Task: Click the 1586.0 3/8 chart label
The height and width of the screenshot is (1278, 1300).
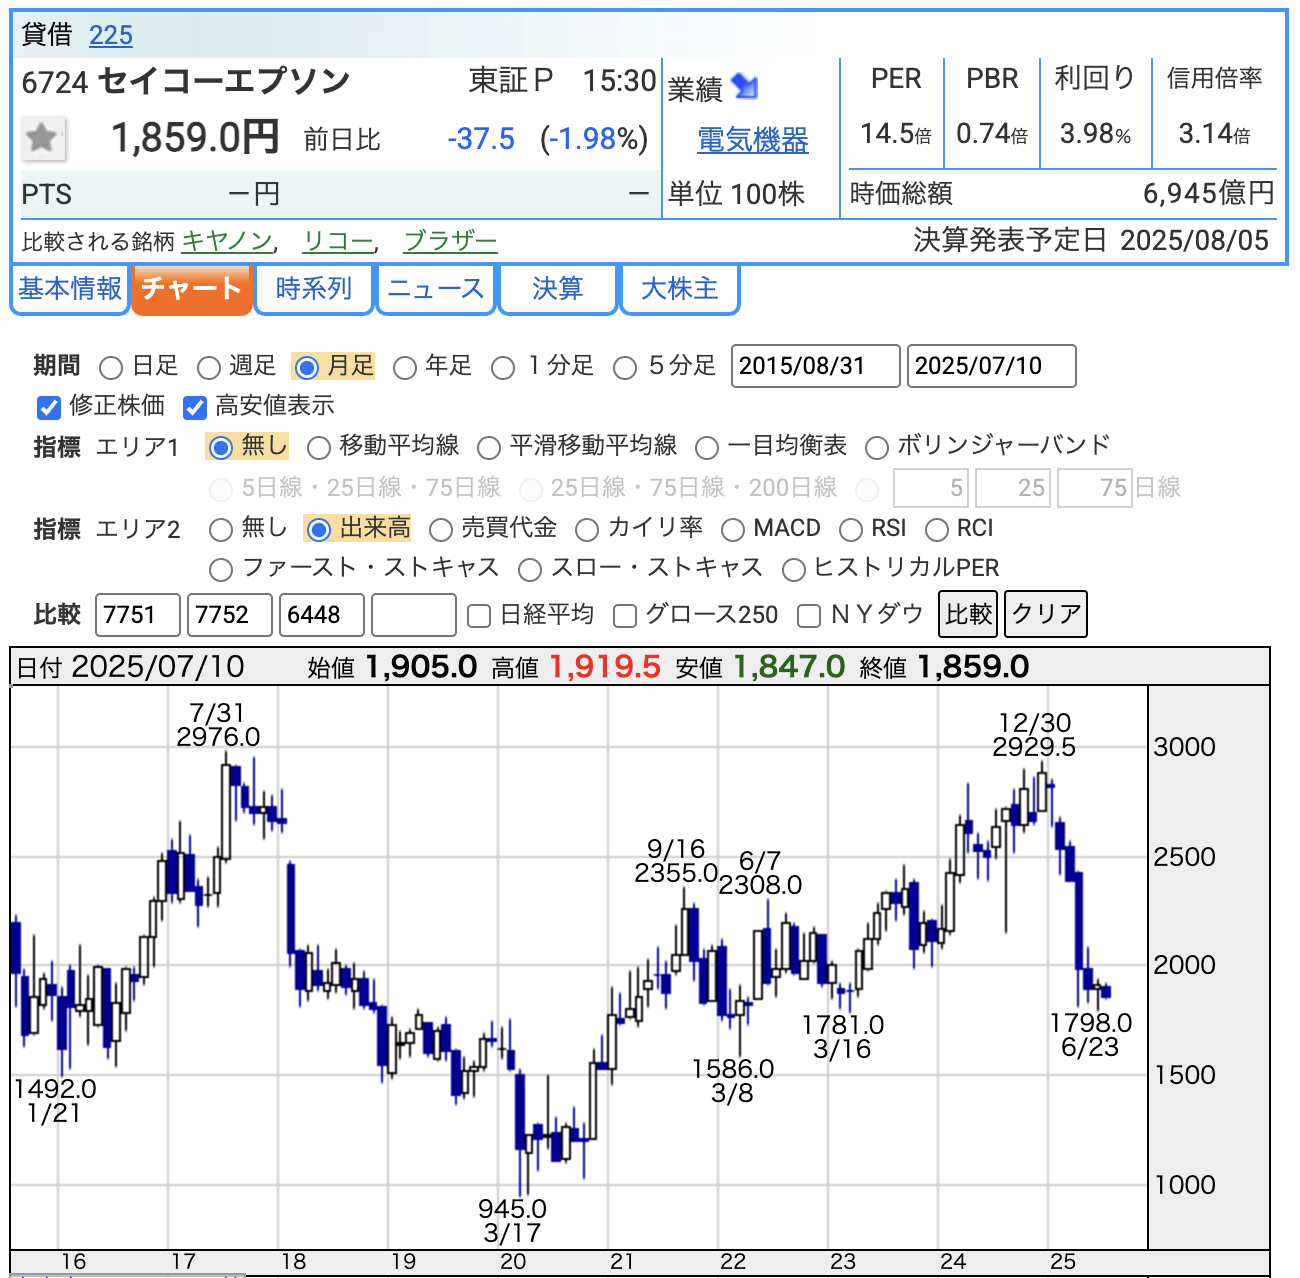Action: point(733,1081)
